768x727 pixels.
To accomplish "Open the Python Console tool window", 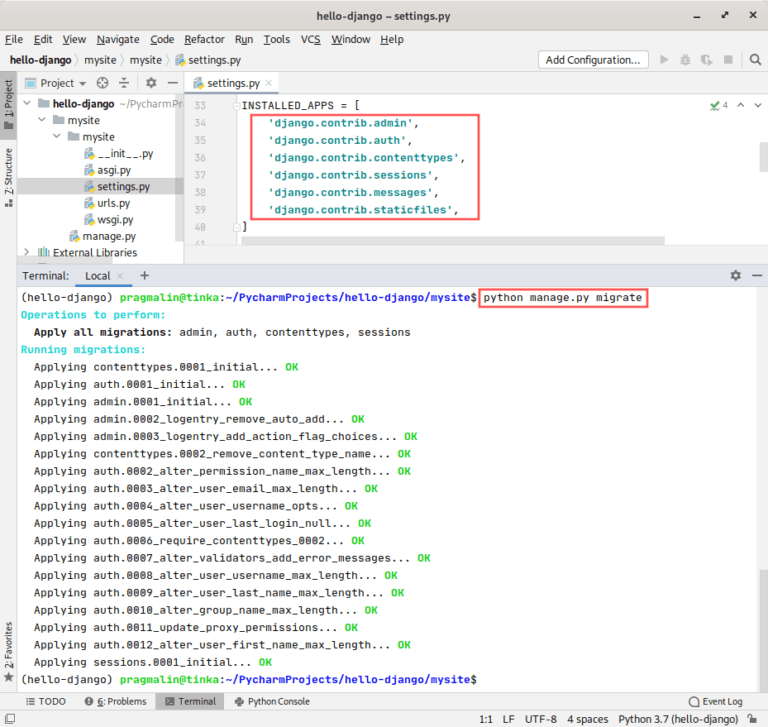I will tap(272, 701).
